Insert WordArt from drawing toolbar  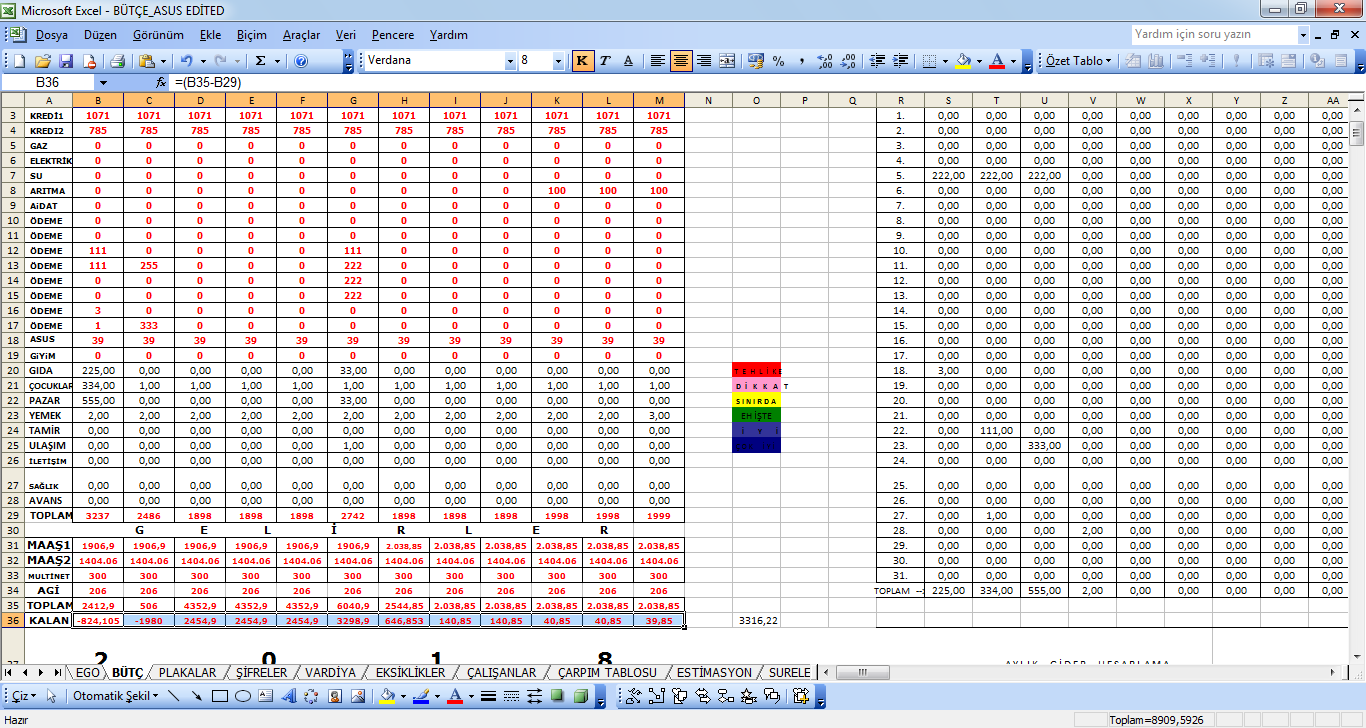click(288, 695)
